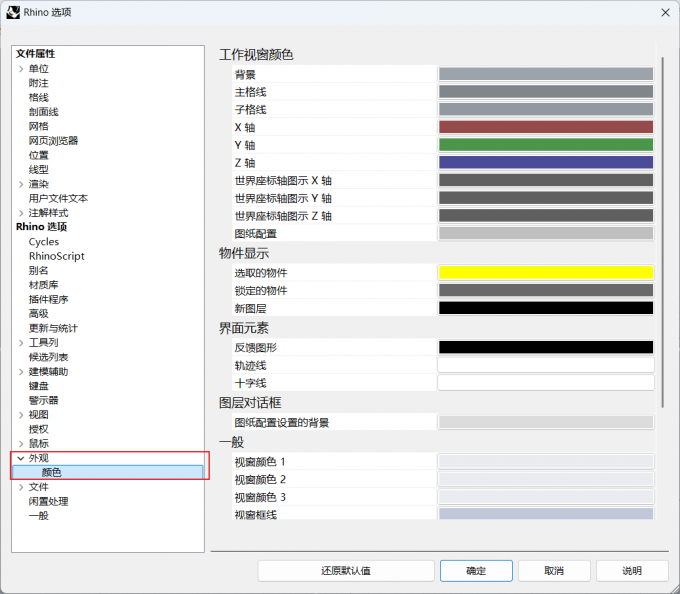Select 键盘 in the tree

pyautogui.click(x=39, y=386)
